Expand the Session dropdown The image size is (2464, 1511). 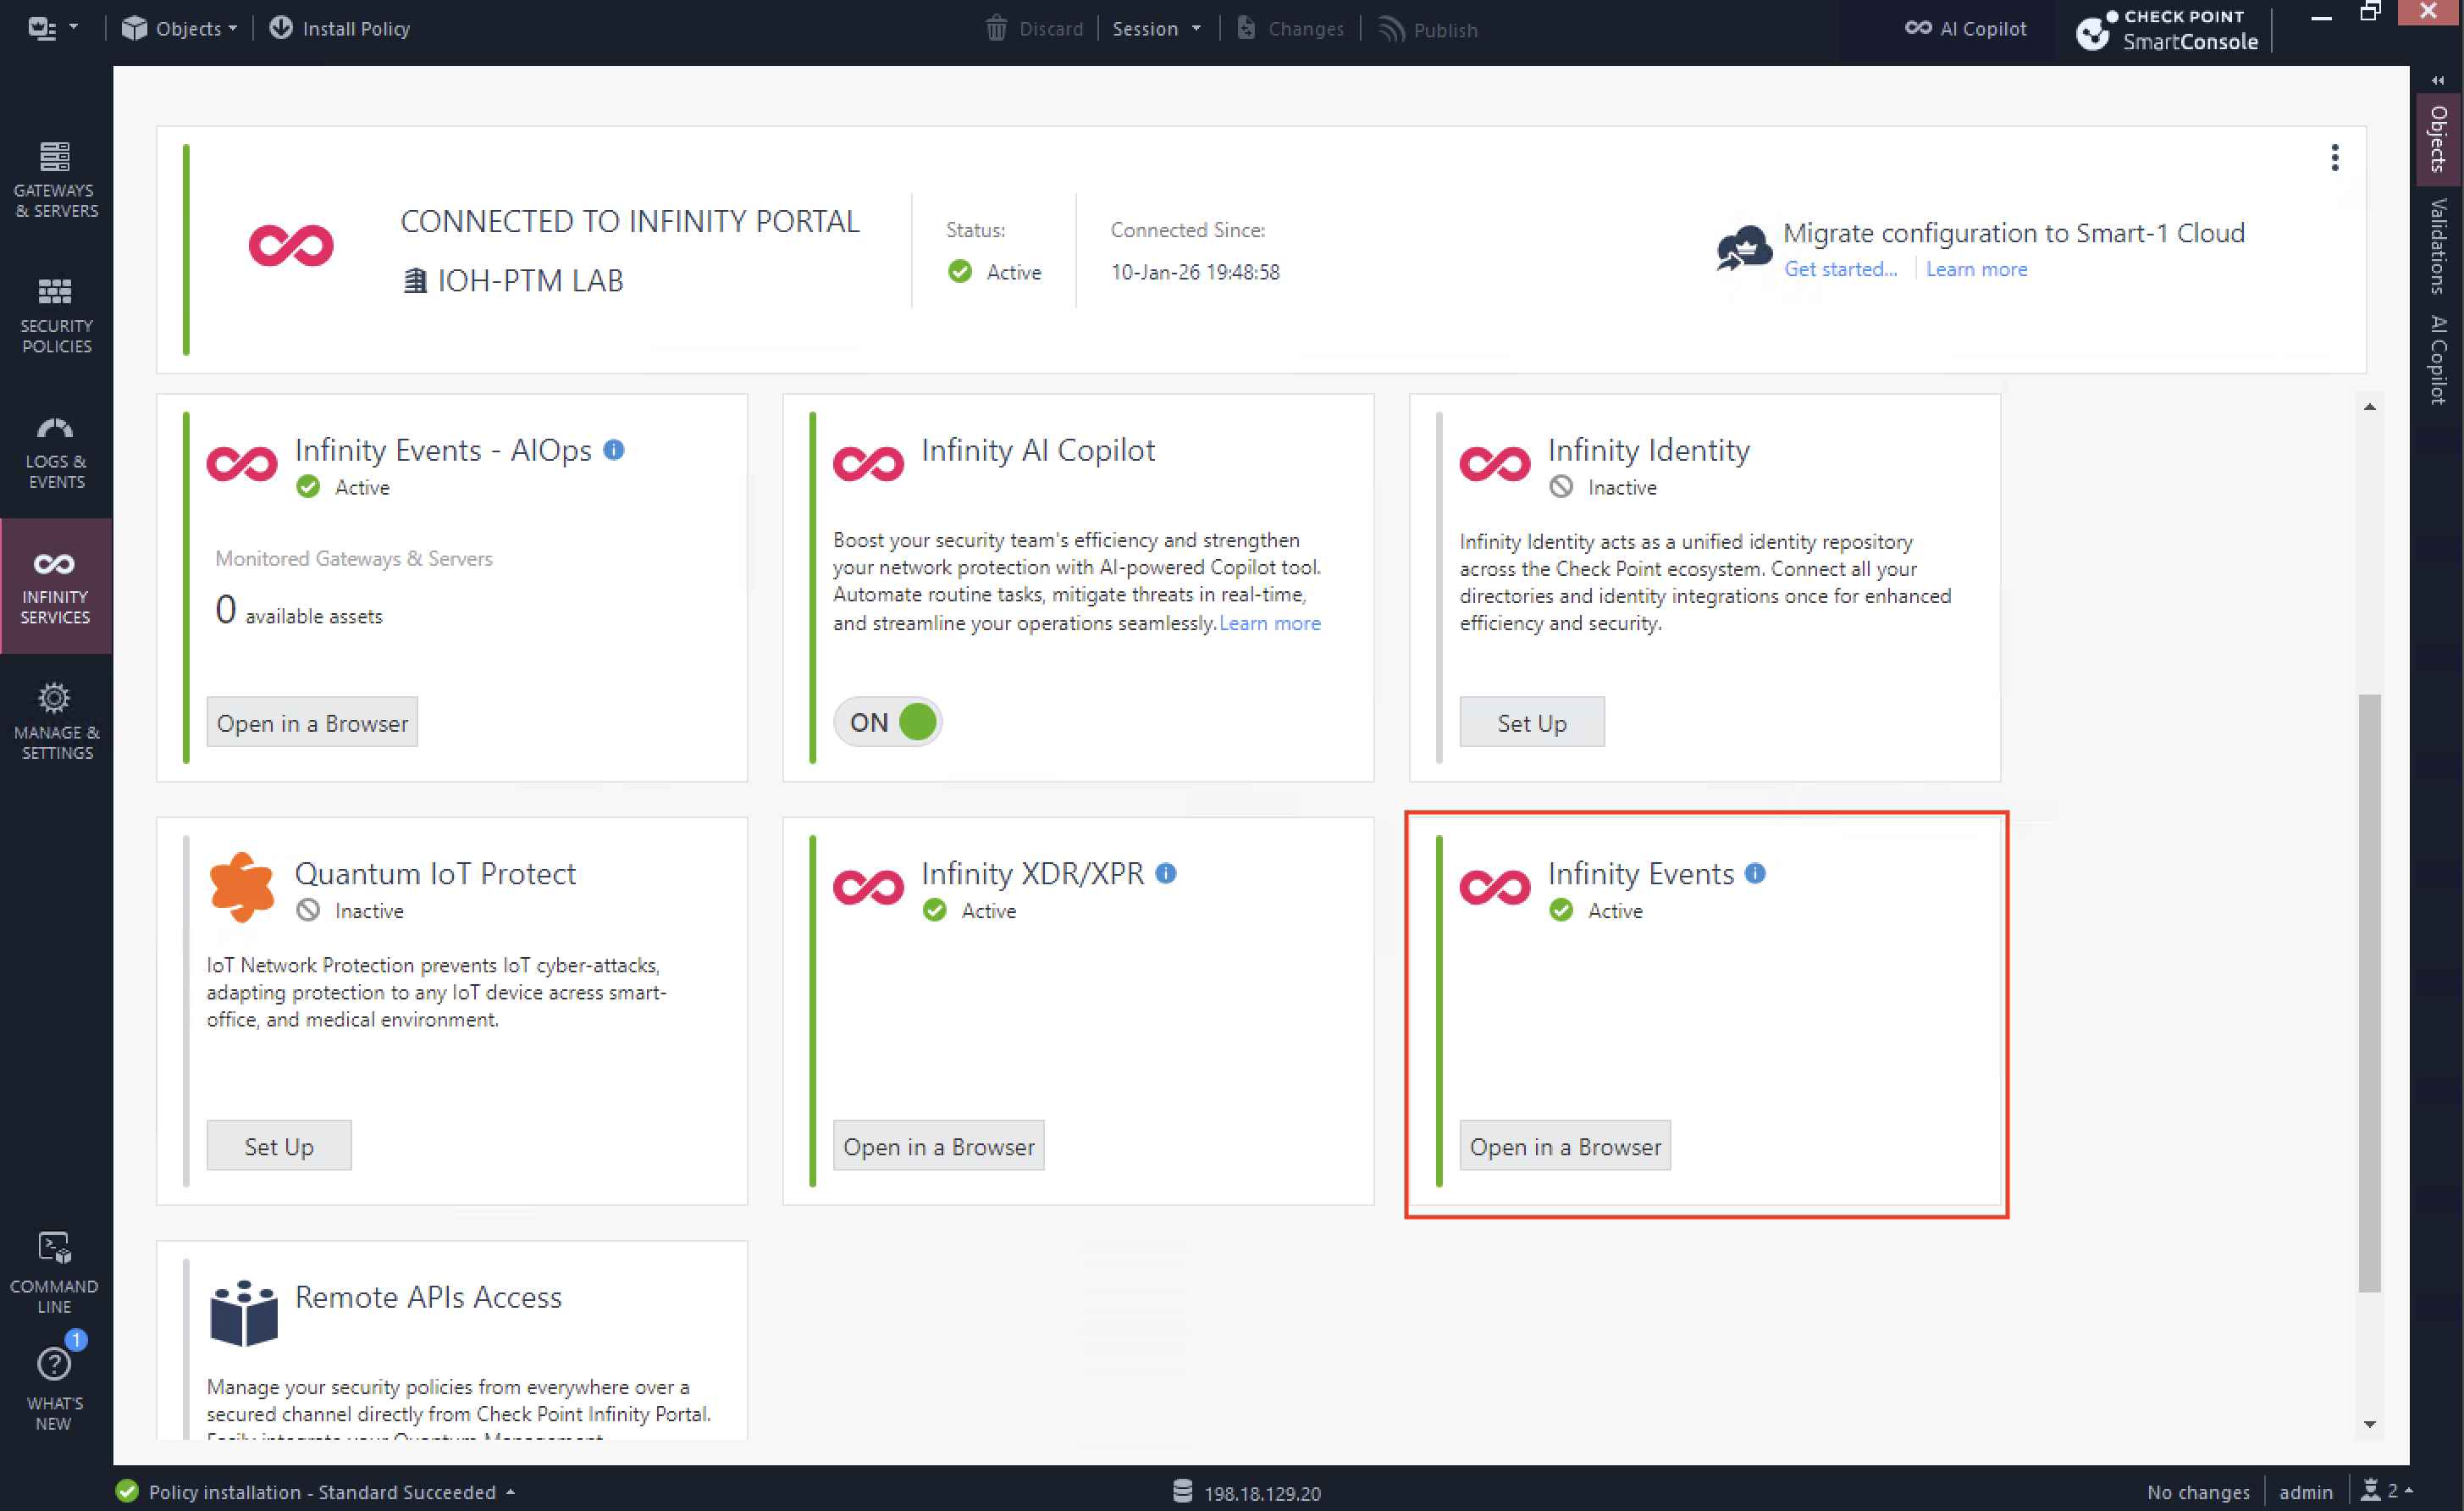tap(1156, 29)
